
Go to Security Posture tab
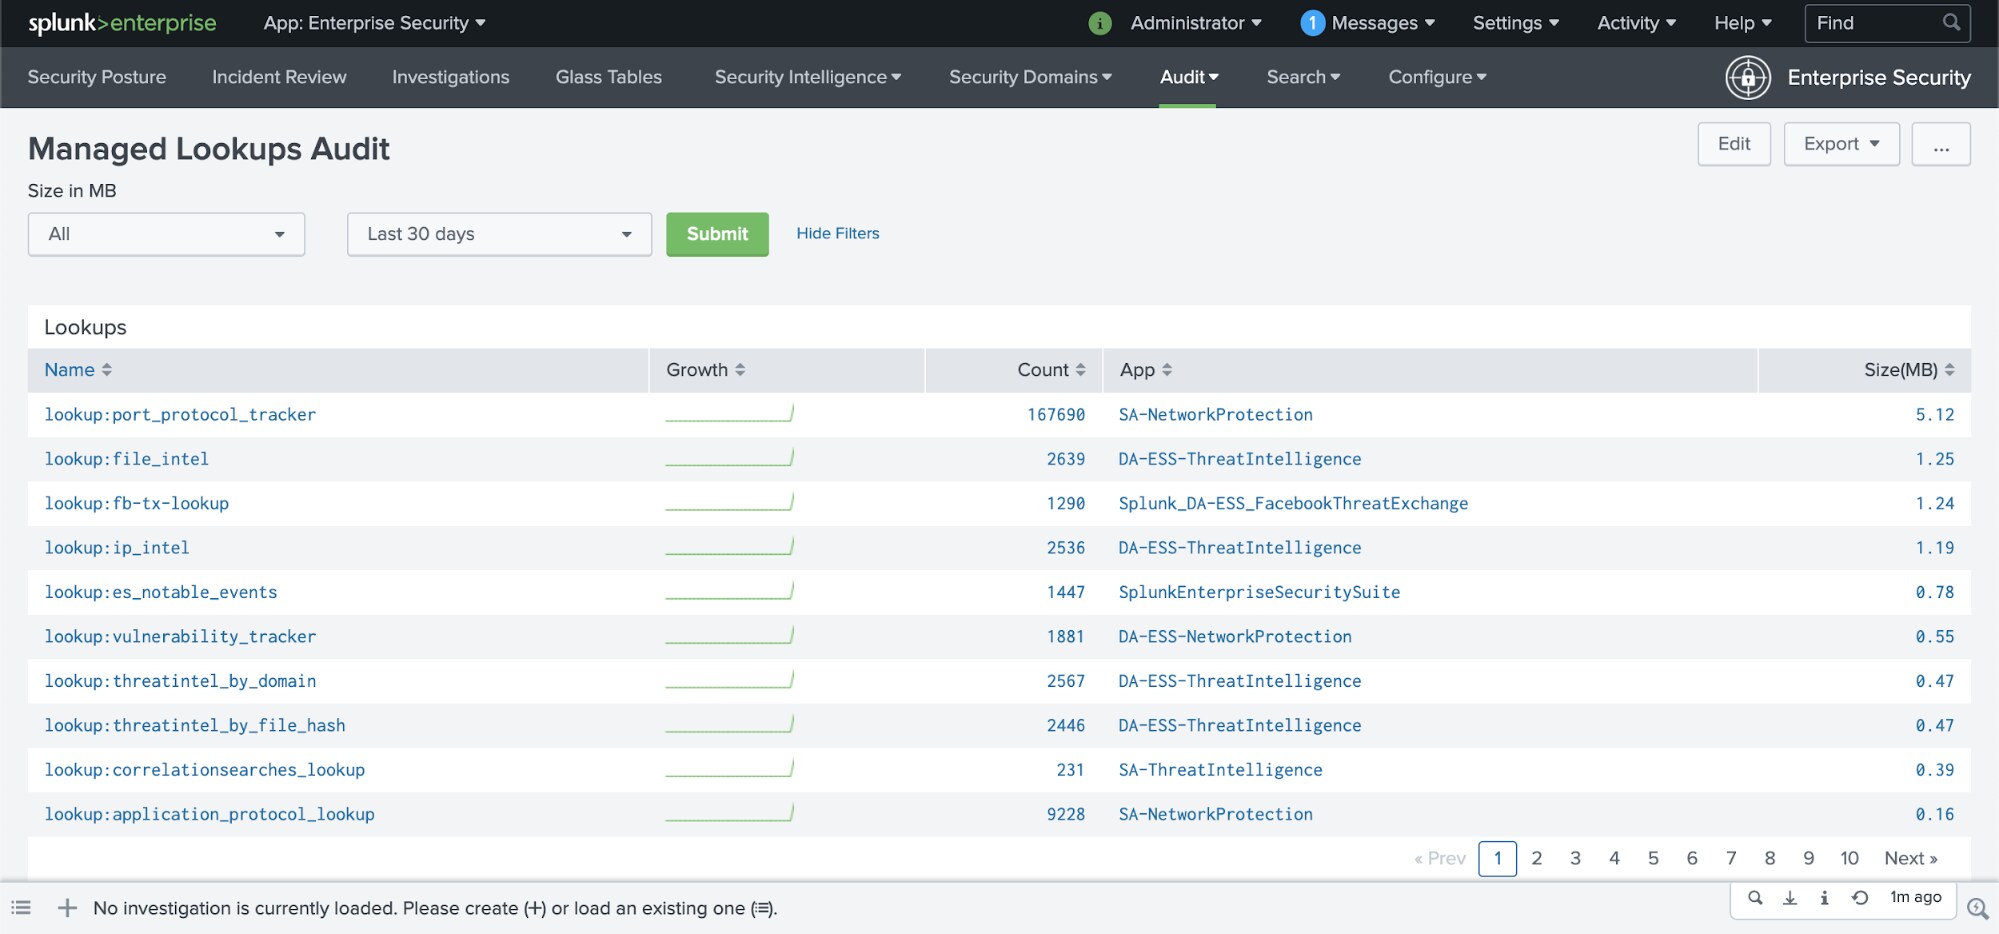point(97,77)
